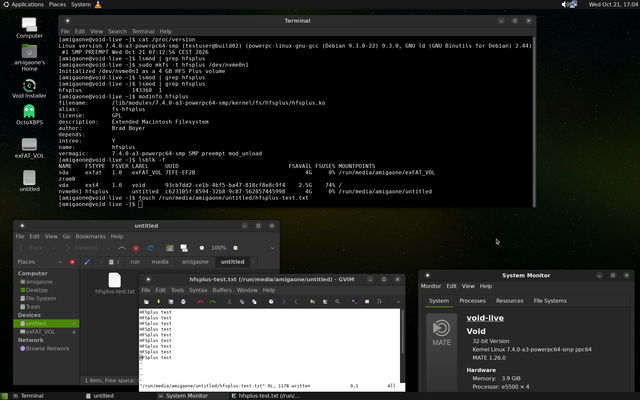Close the Places sidebar pane

coord(72,262)
